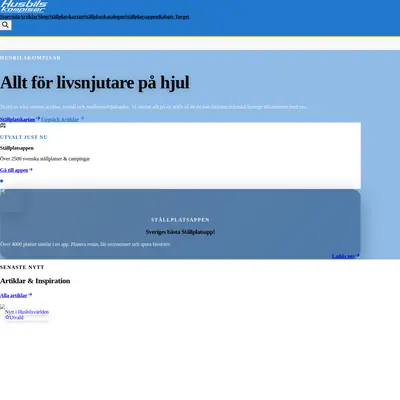Open Rabatt-Torget in the navigation bar
Viewport: 400px width, 400px height.
click(174, 17)
